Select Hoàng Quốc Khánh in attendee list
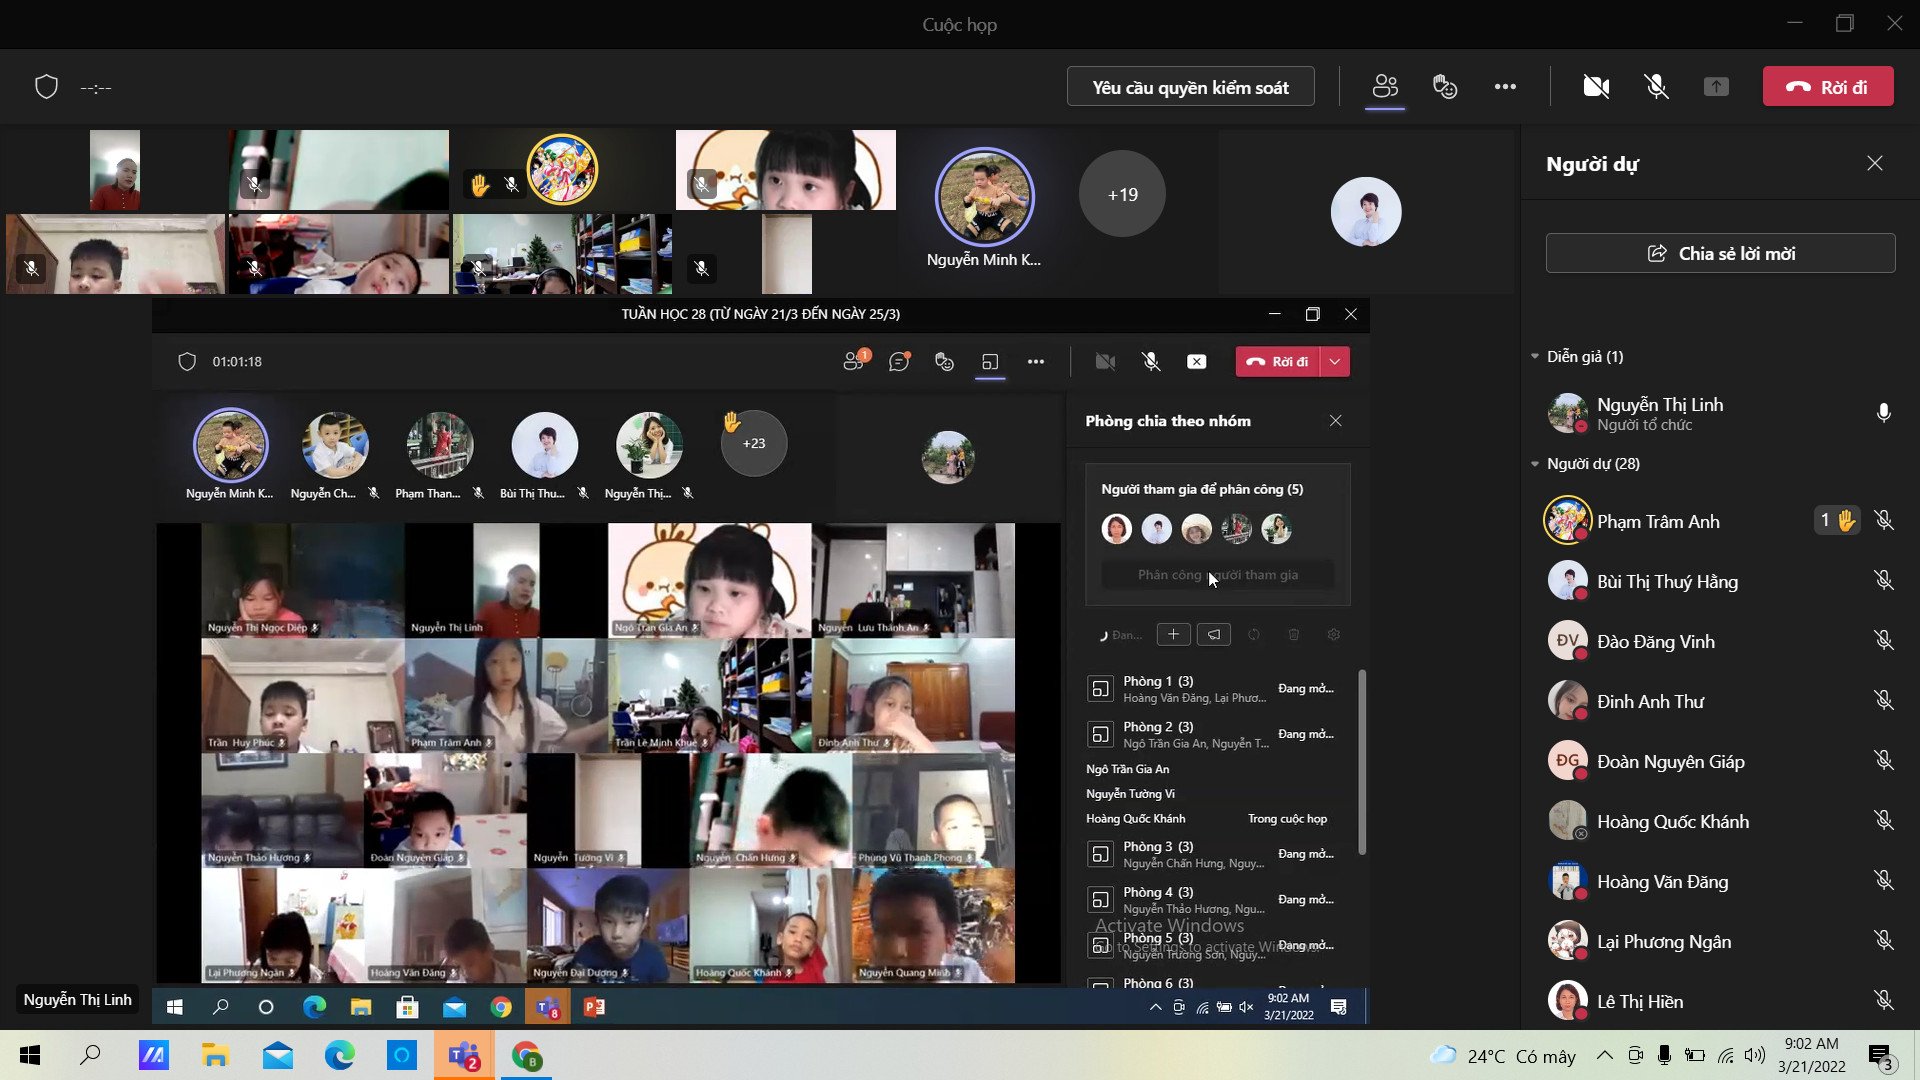This screenshot has height=1080, width=1920. [1672, 821]
